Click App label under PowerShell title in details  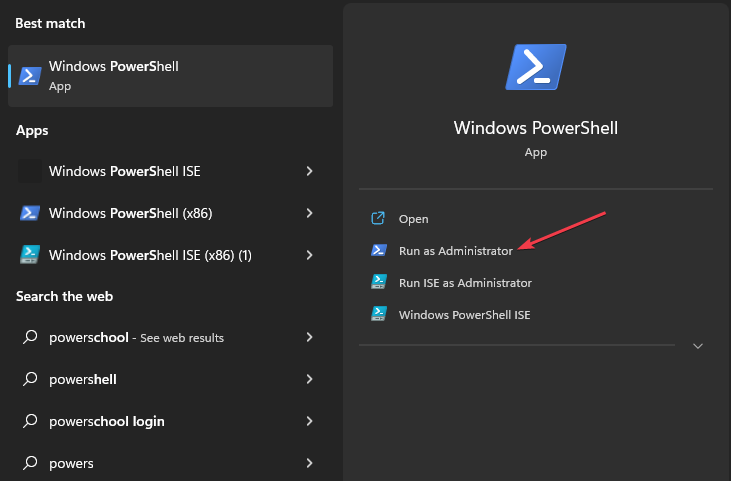536,152
